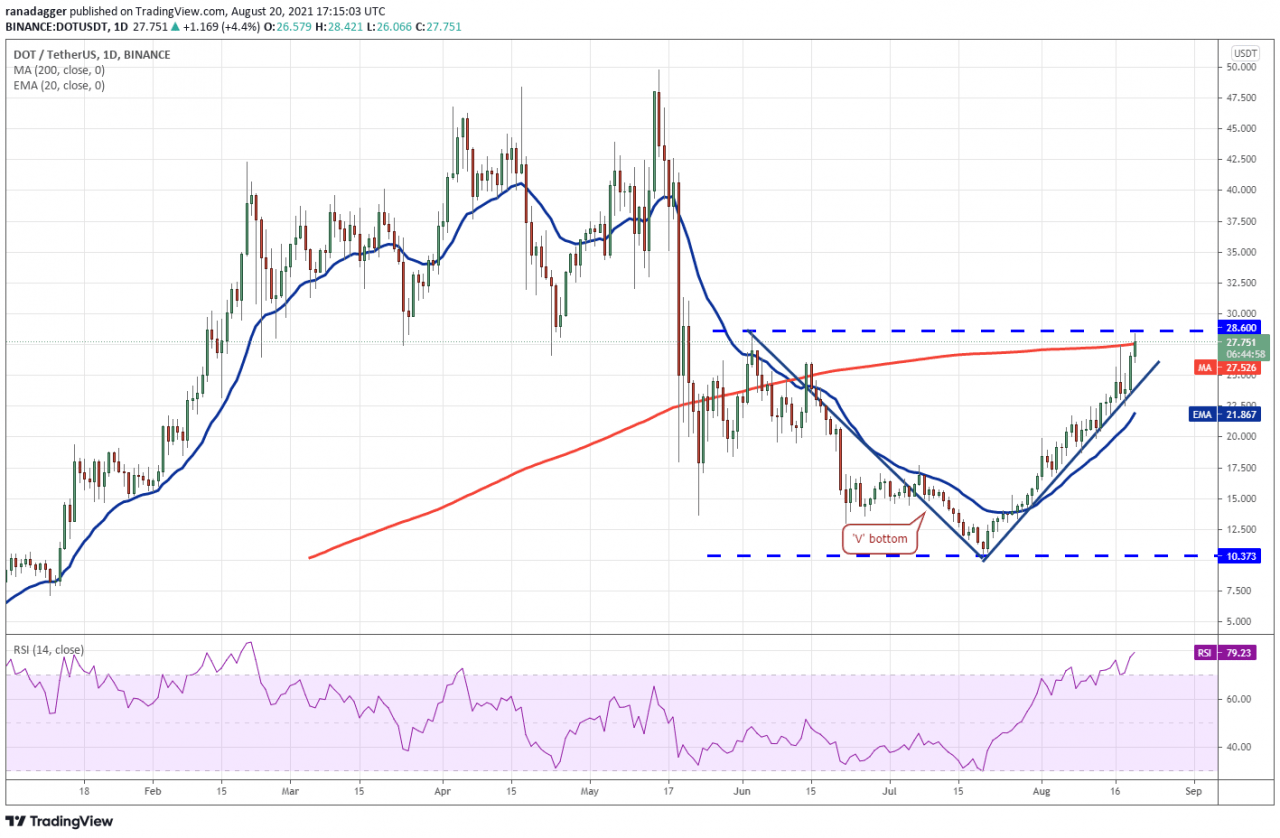1280x838 pixels.
Task: Click the 28.600 resistance level label
Action: pyautogui.click(x=1244, y=327)
